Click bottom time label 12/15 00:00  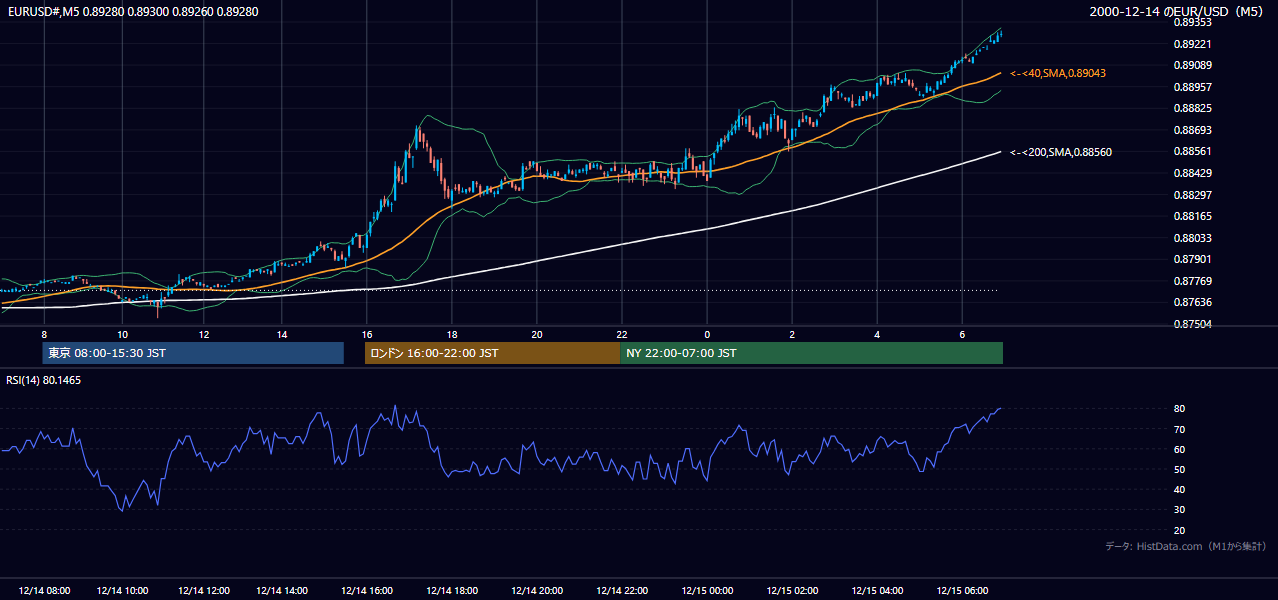click(707, 590)
